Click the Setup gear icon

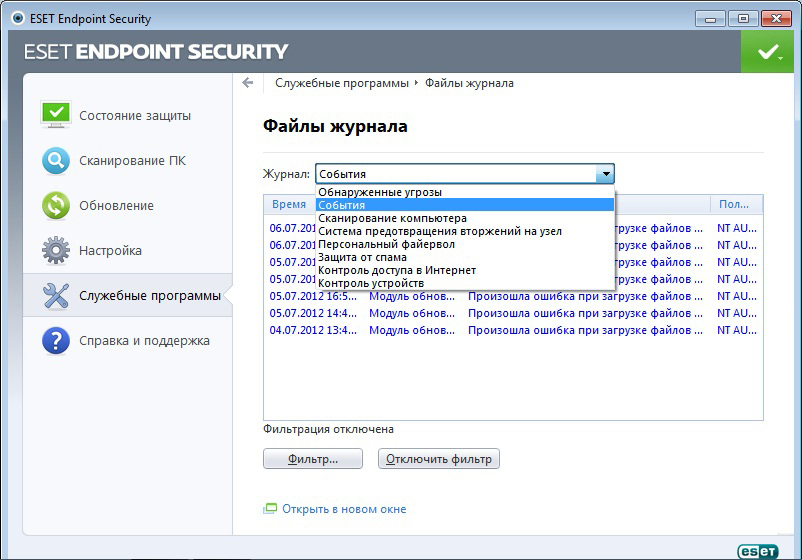pyautogui.click(x=55, y=250)
